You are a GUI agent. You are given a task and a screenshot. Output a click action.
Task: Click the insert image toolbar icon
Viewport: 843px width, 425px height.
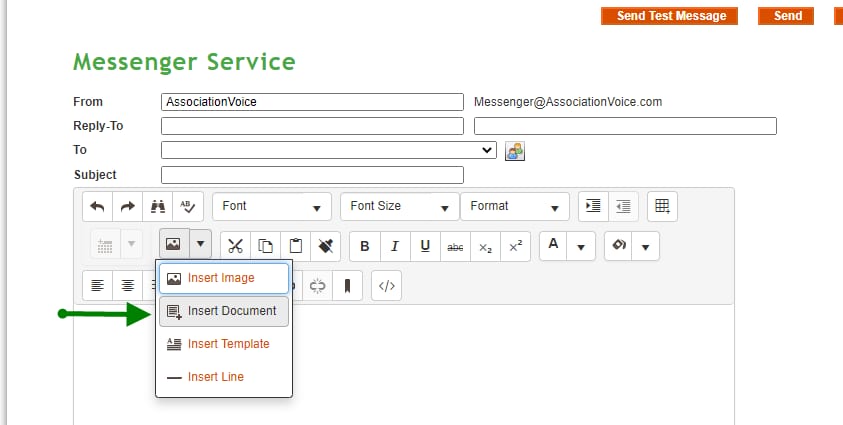tap(174, 244)
